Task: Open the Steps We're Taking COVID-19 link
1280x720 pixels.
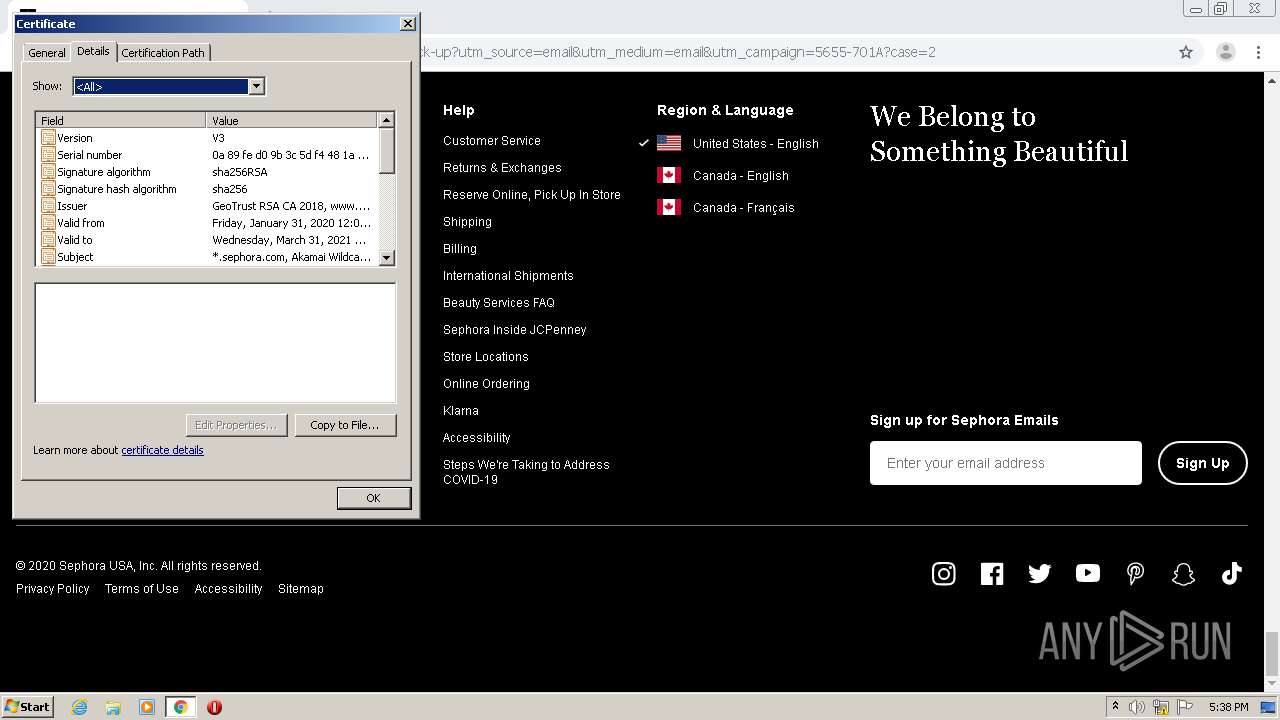Action: pos(526,472)
